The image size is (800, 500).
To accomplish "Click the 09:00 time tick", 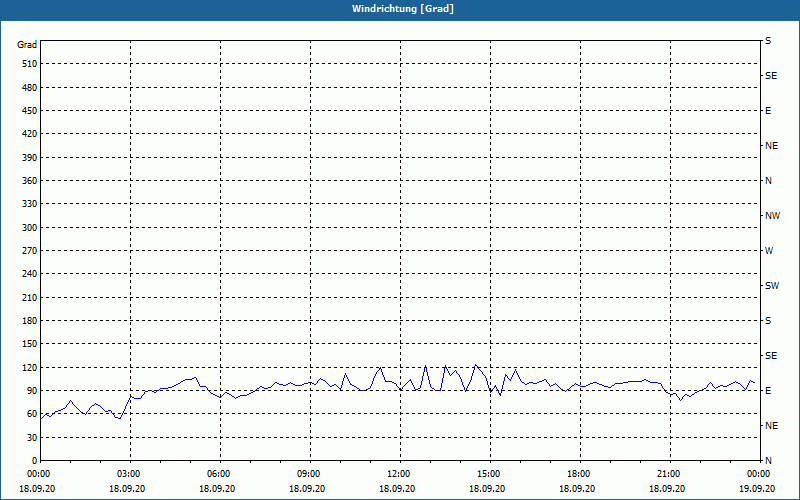I will (310, 473).
